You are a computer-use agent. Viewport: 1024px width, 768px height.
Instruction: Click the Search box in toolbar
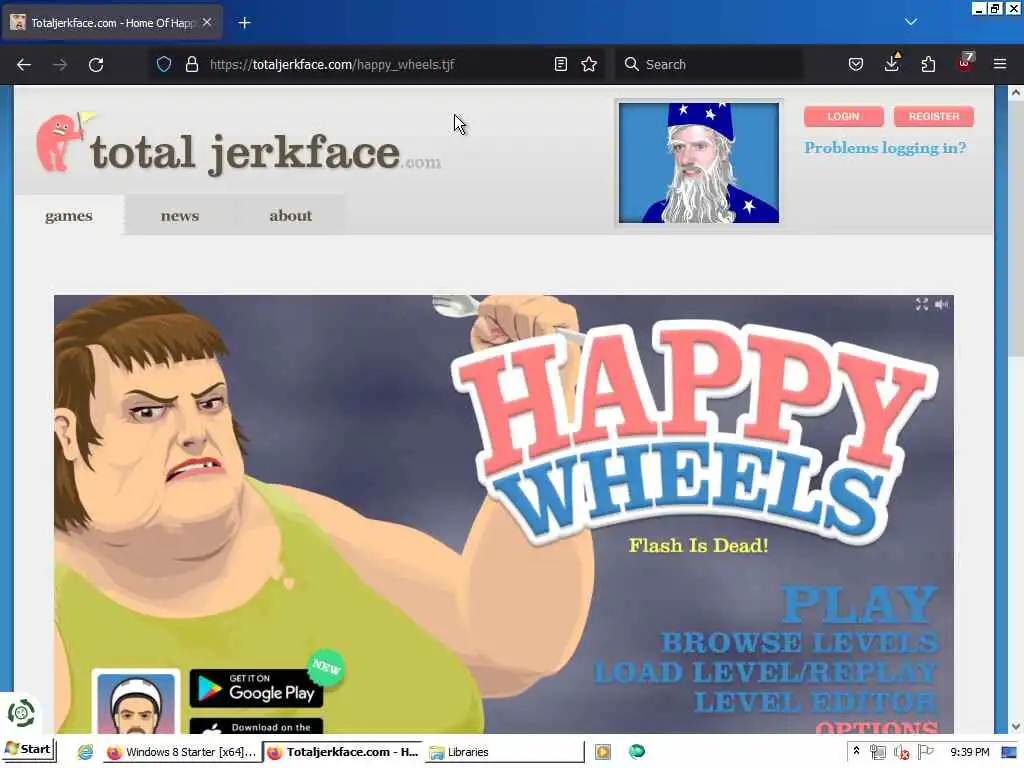pos(709,64)
